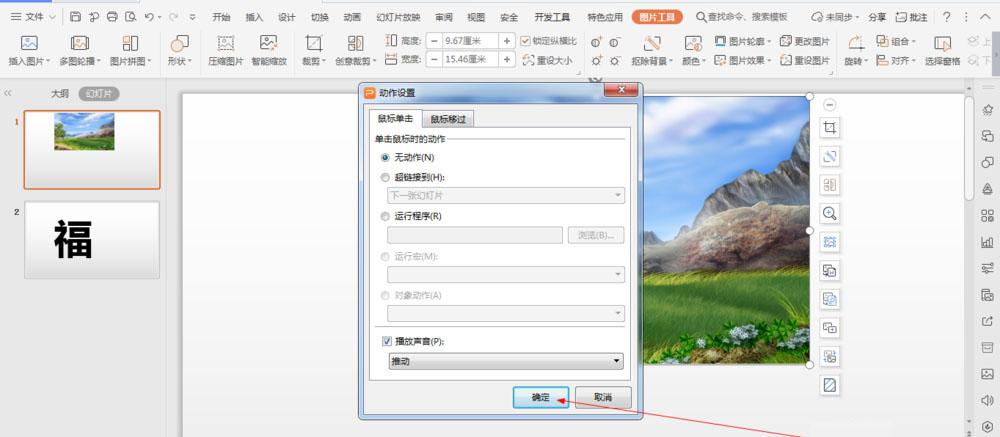
Task: Click the 压缩图片 compress picture icon
Action: point(226,43)
